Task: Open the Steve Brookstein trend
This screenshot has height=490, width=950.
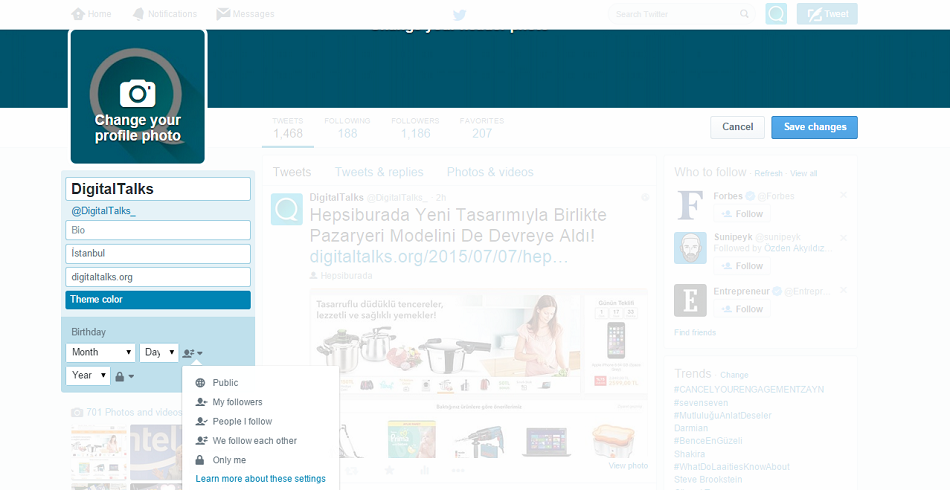Action: click(x=708, y=479)
